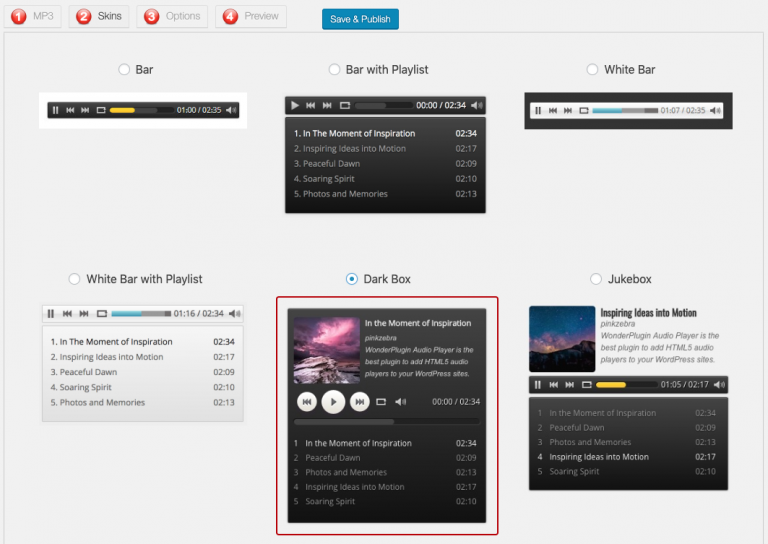Toggle loop icon in Dark Box preview
The height and width of the screenshot is (544, 768).
381,402
